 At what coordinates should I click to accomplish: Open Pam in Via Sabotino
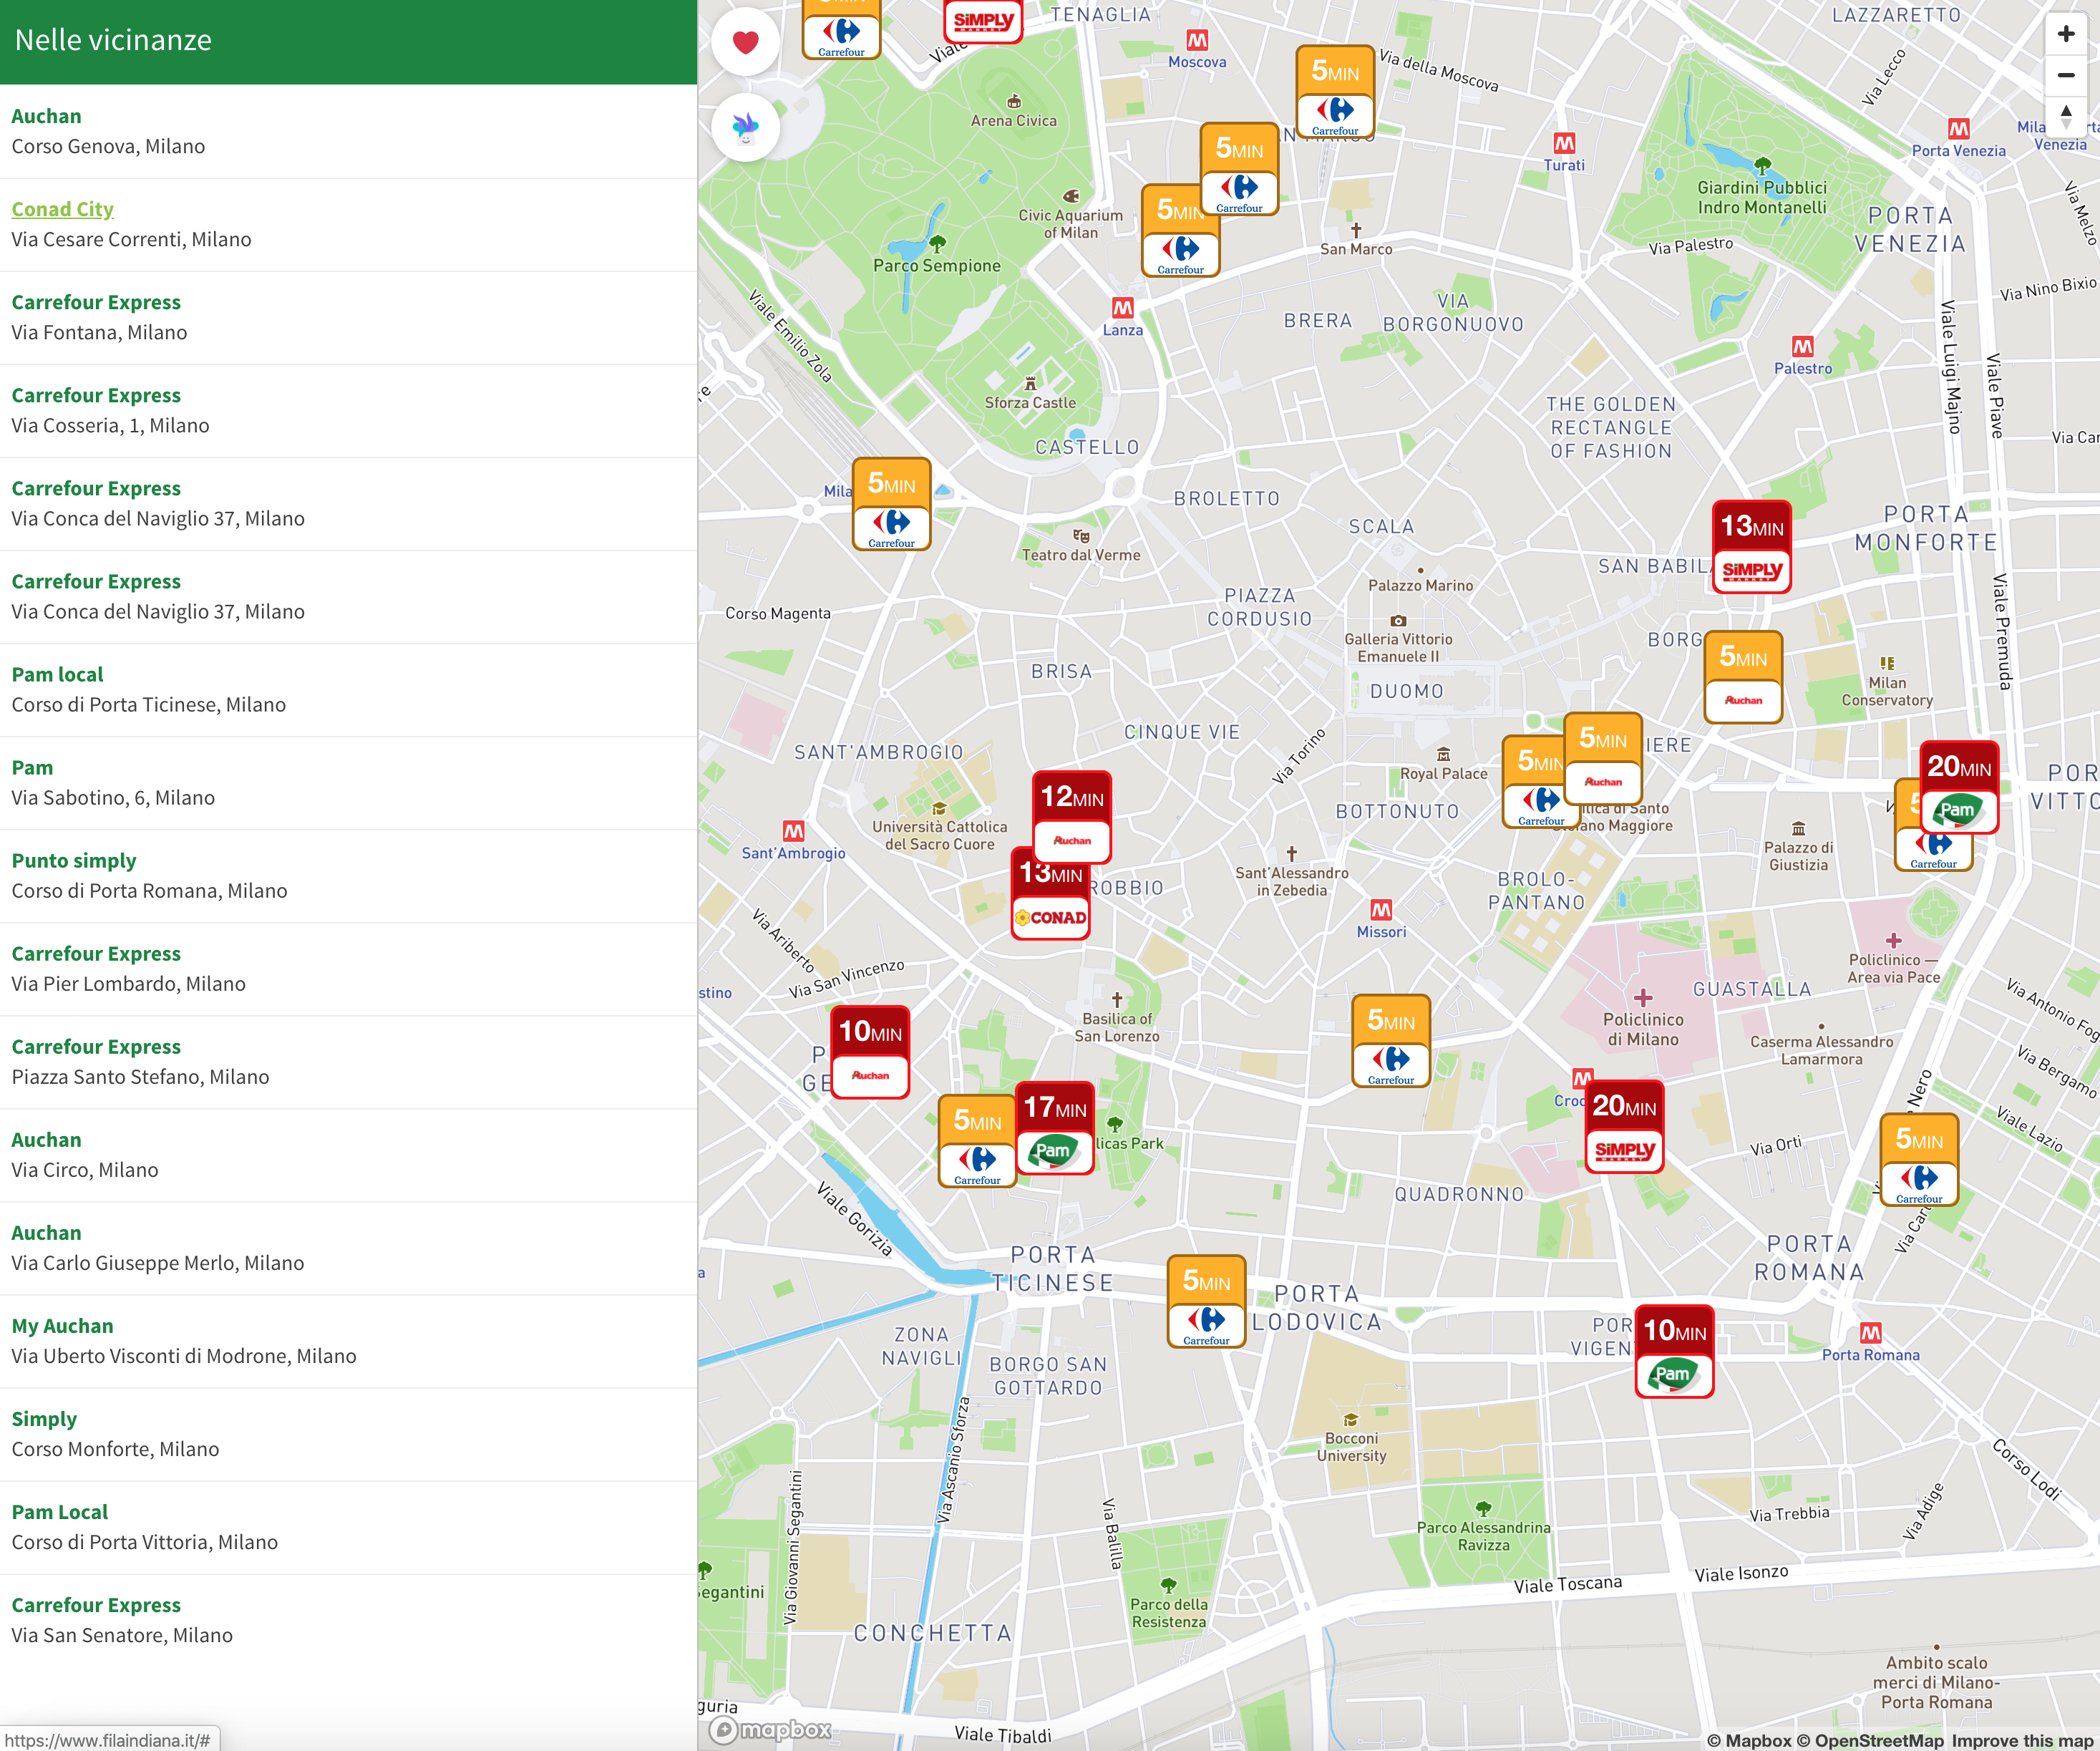(x=348, y=782)
